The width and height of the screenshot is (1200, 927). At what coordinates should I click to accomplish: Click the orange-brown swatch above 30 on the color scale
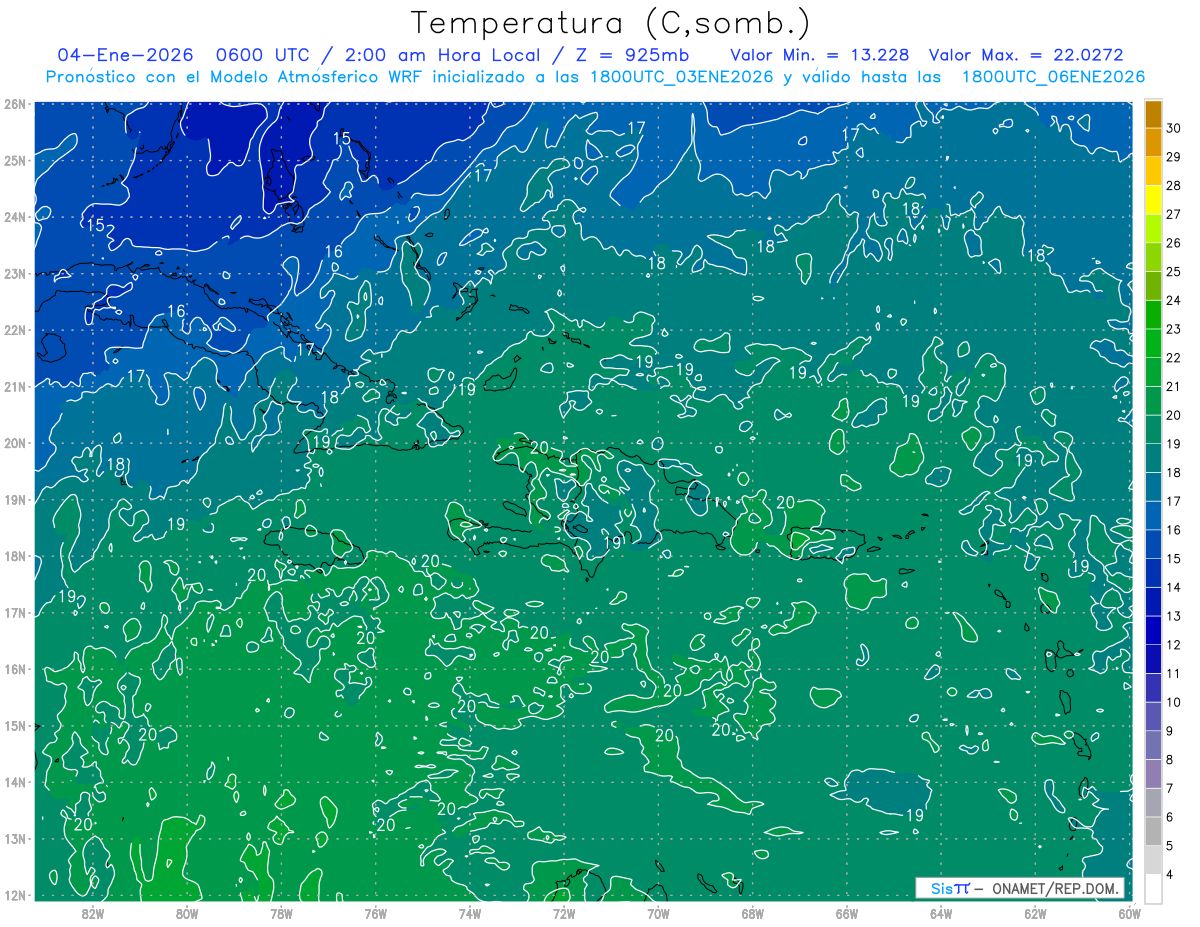click(1153, 114)
